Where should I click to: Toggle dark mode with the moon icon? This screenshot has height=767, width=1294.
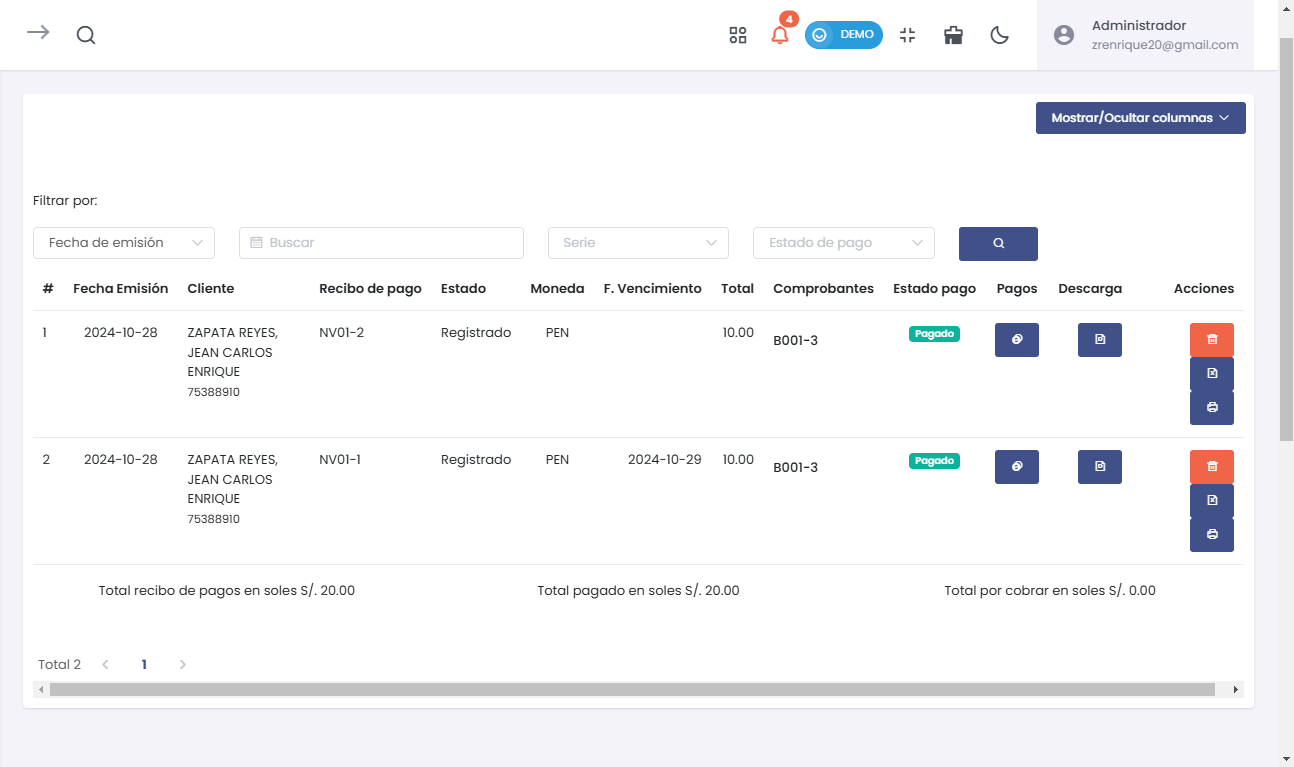tap(999, 35)
